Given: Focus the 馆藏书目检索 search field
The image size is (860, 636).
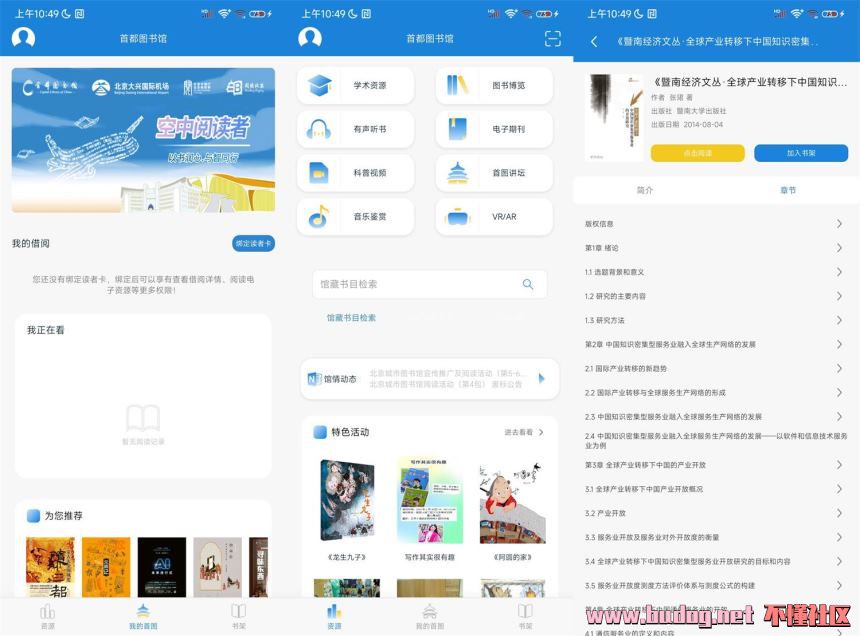Looking at the screenshot, I should [x=429, y=284].
